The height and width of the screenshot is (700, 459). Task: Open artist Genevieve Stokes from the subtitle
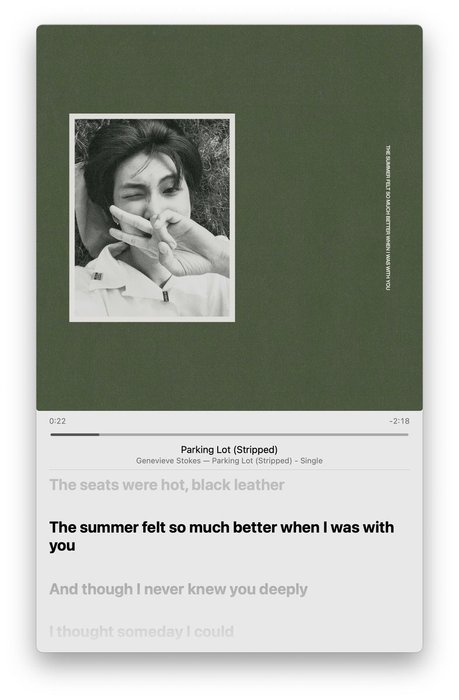[168, 461]
